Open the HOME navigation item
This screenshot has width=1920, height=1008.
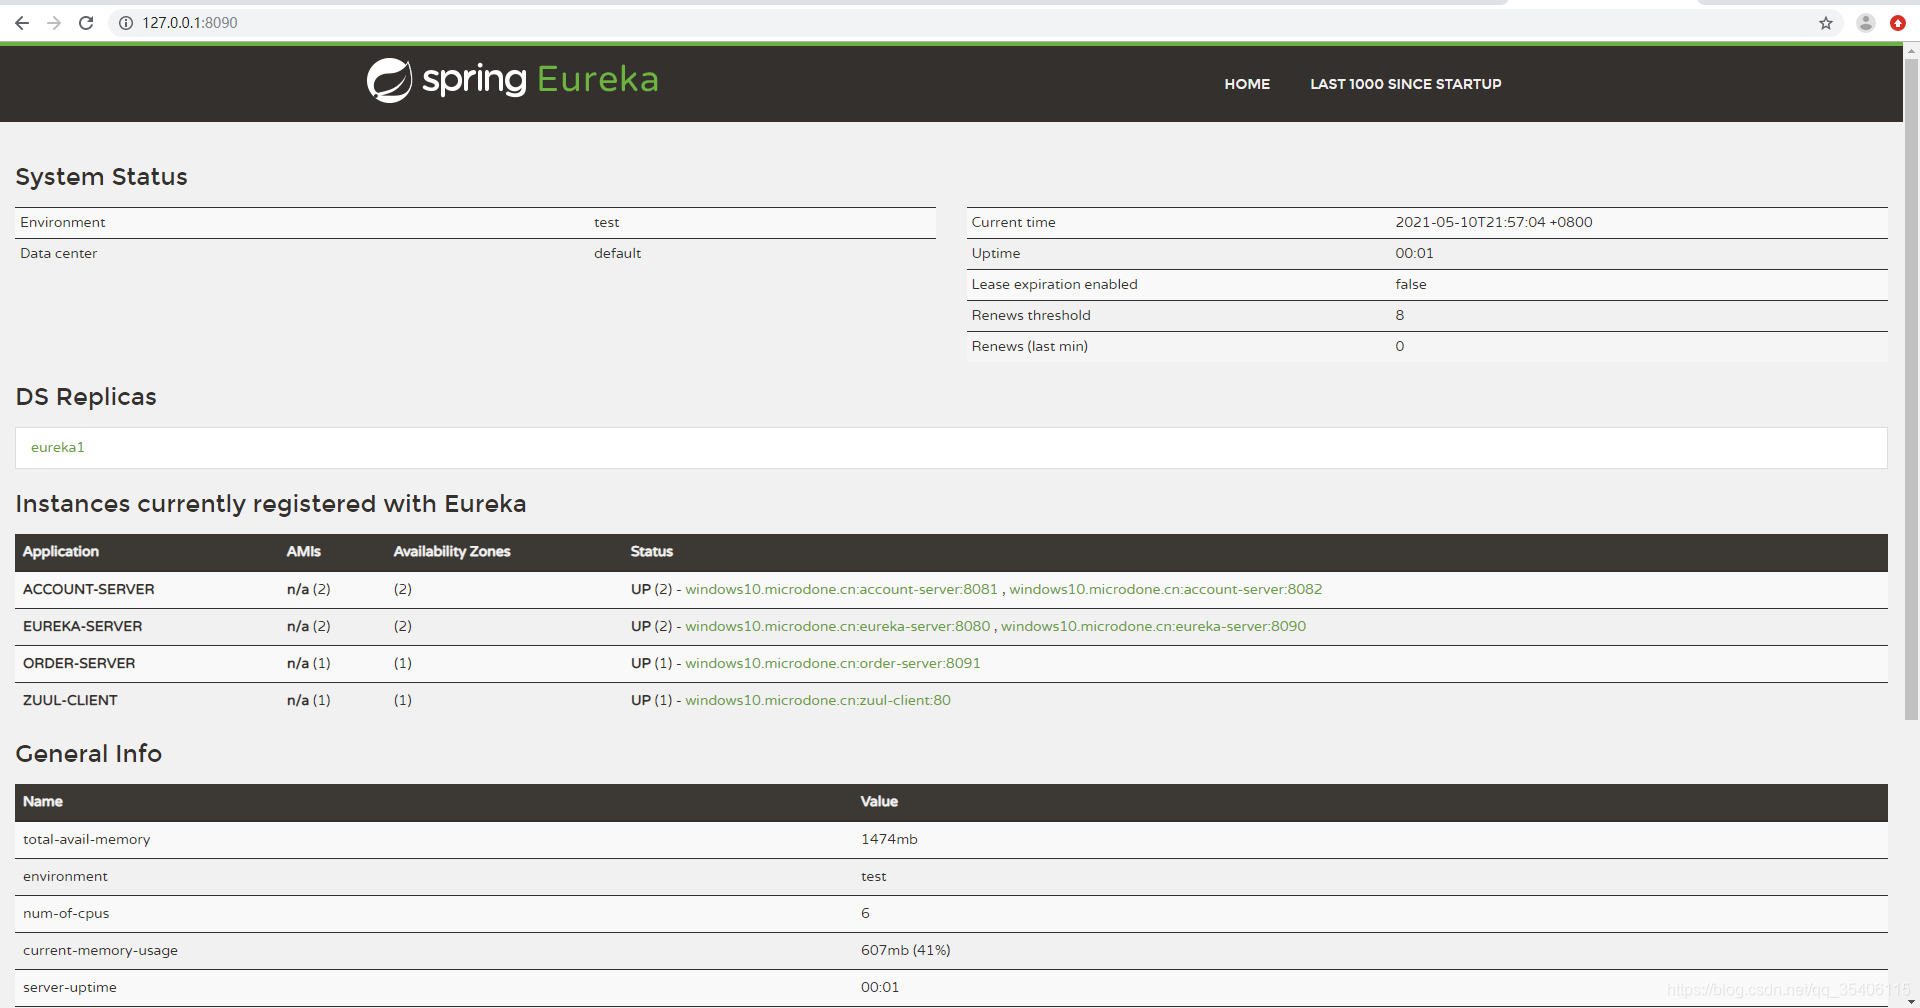point(1247,84)
